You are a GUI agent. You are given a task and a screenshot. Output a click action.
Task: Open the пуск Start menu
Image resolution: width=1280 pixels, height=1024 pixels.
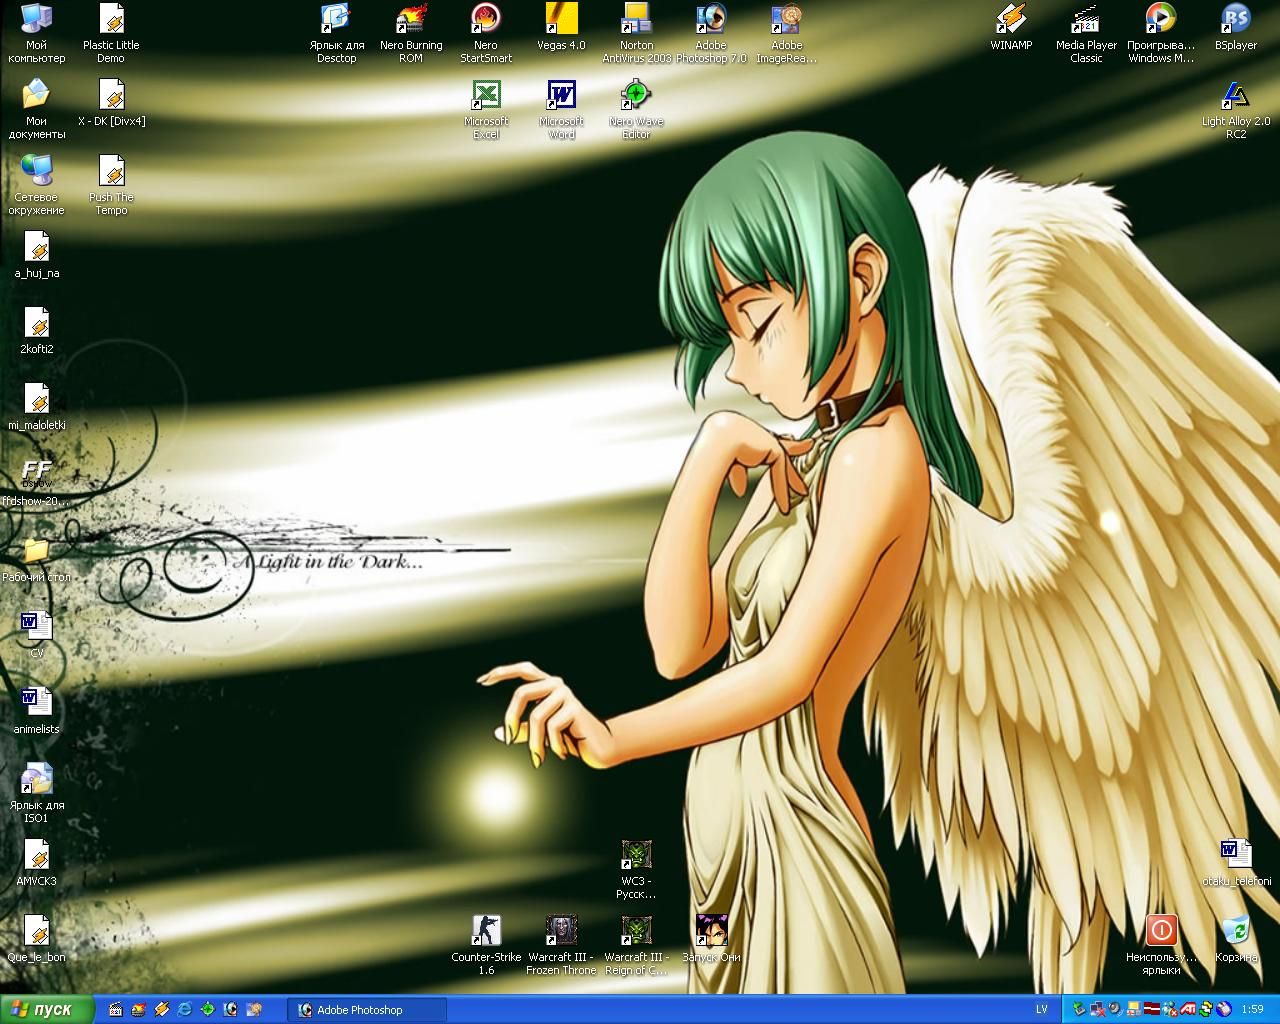(x=47, y=1010)
